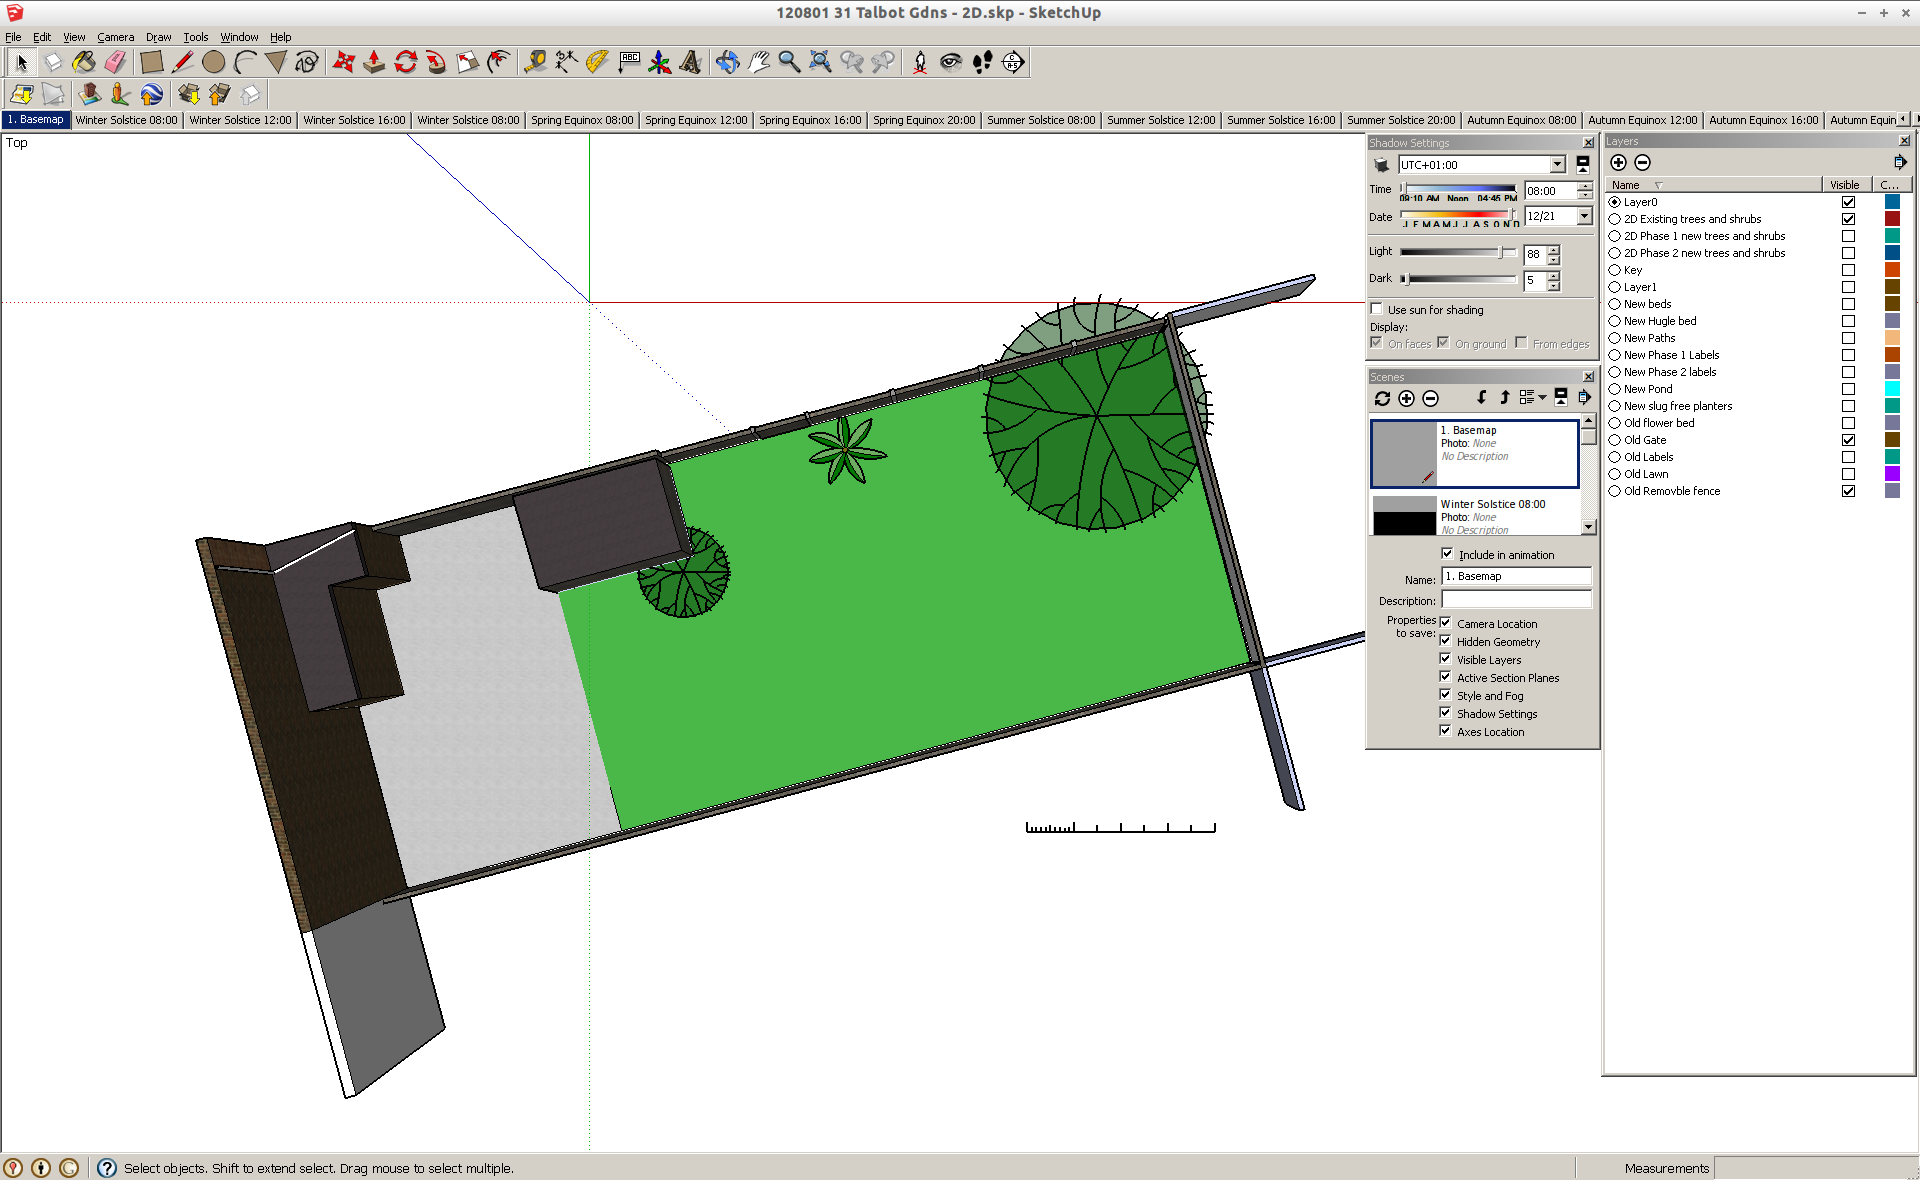The image size is (1920, 1180).
Task: Select the Orbit camera tool
Action: [727, 62]
